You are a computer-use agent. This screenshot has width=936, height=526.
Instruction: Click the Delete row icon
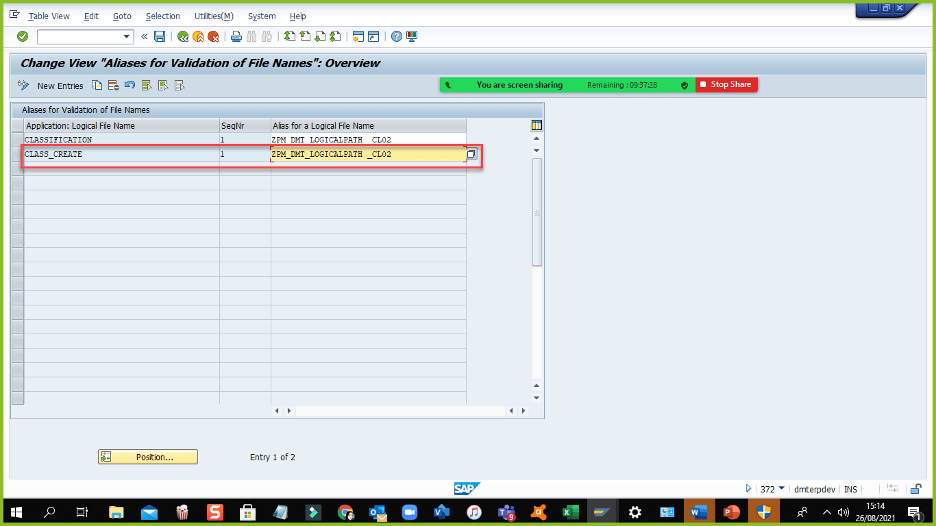click(x=113, y=86)
